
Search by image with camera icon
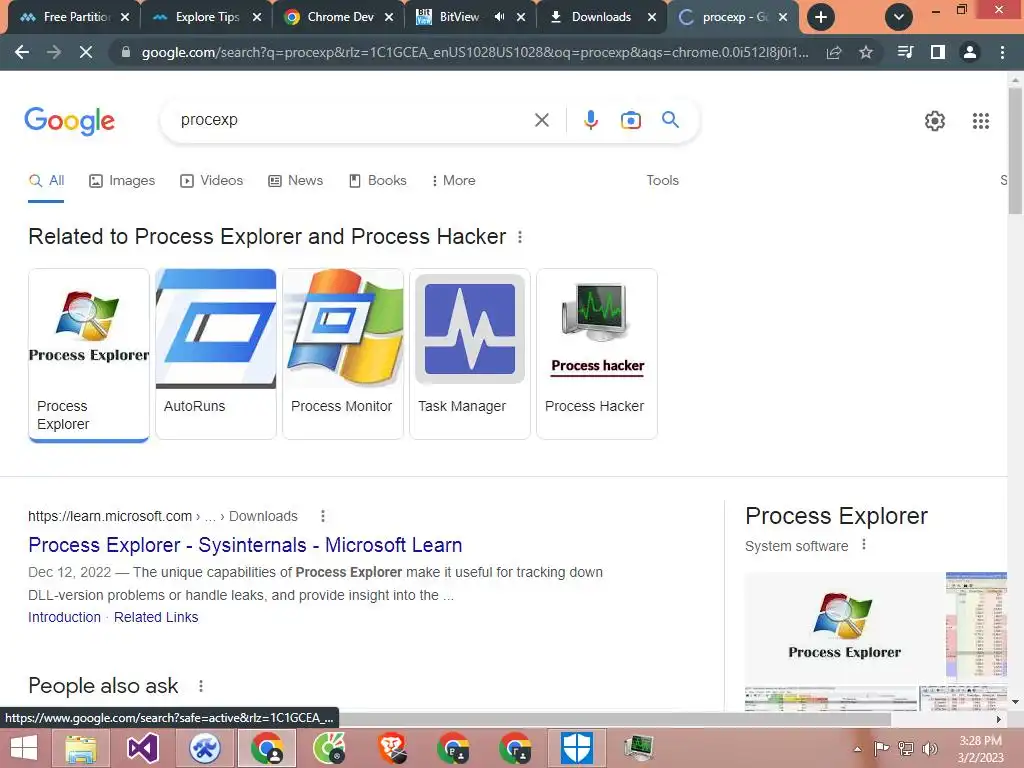pyautogui.click(x=630, y=120)
